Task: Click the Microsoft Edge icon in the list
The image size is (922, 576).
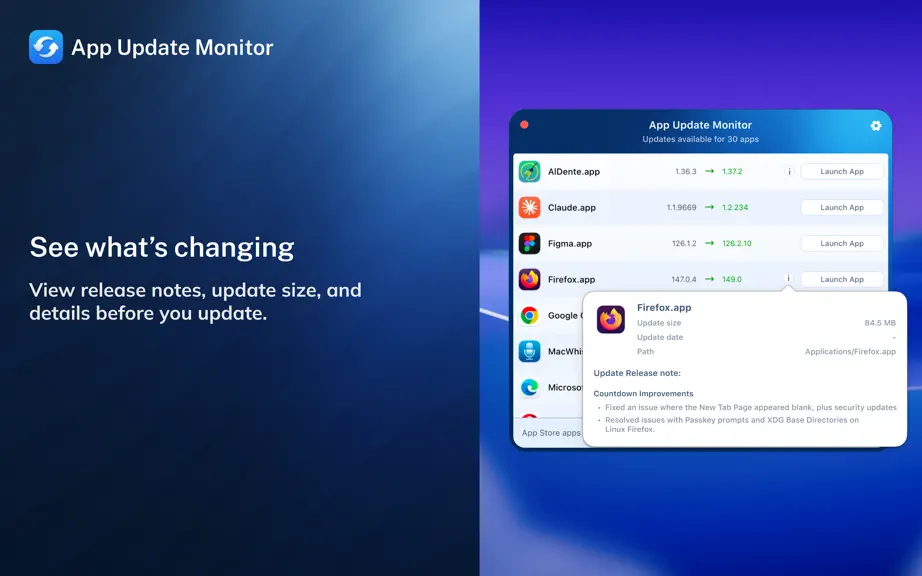Action: click(x=529, y=387)
